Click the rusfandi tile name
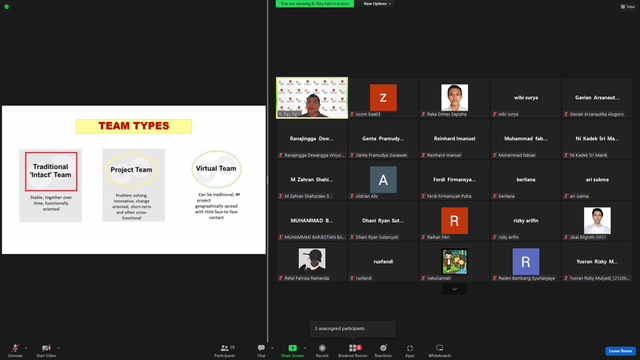The image size is (640, 360). (383, 261)
